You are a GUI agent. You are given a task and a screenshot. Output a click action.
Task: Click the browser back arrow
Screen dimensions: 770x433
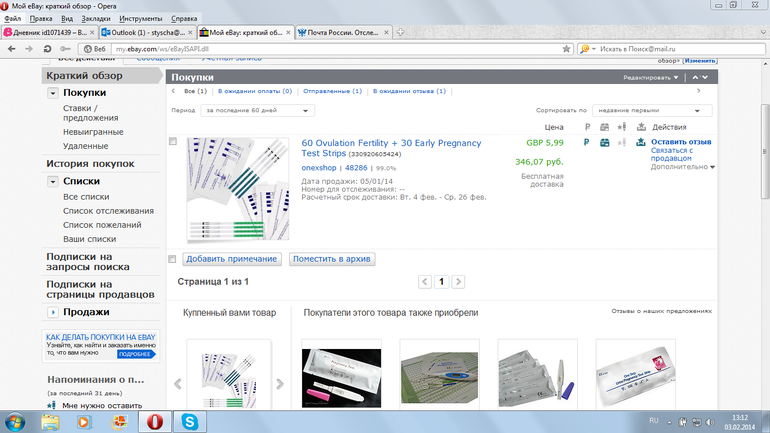pyautogui.click(x=12, y=48)
